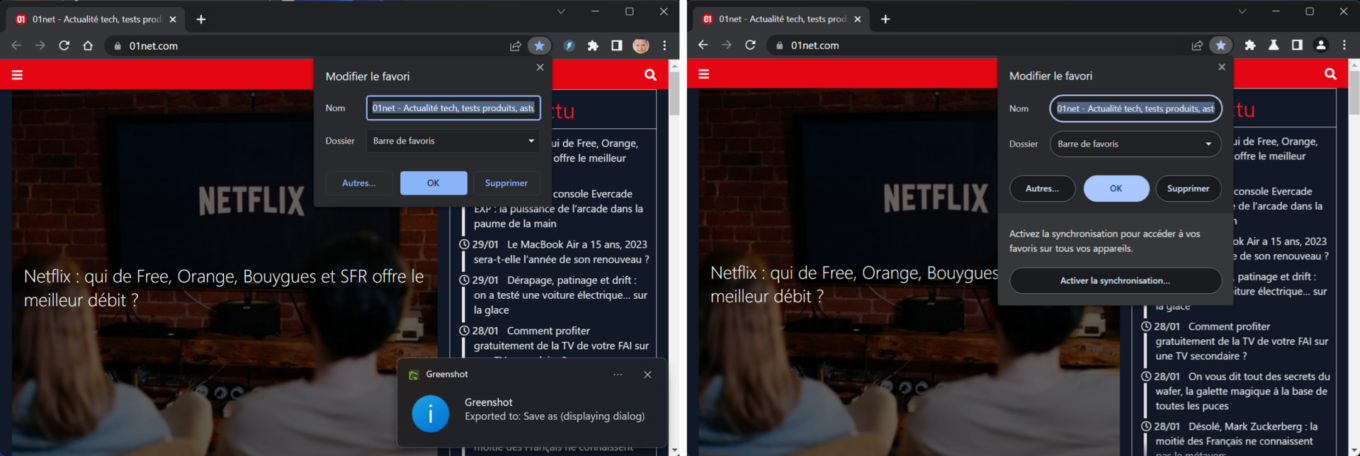This screenshot has width=1360, height=456.
Task: Confirm with OK in left window's popup
Action: pyautogui.click(x=433, y=183)
